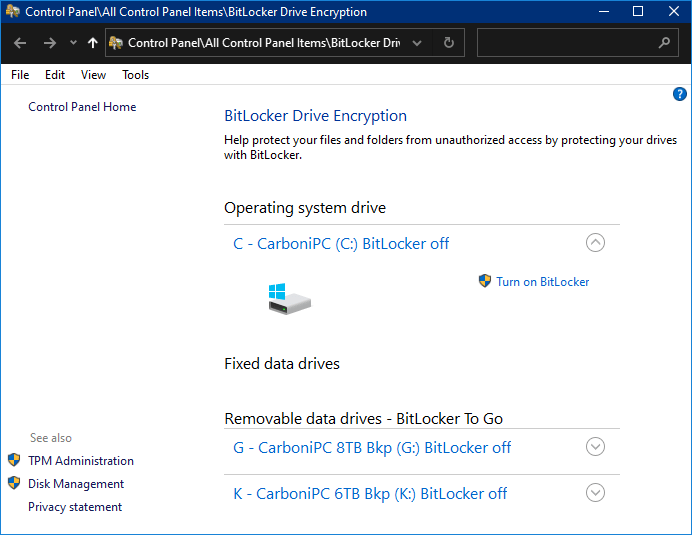Open help with the question mark icon
This screenshot has height=535, width=692.
tap(679, 94)
